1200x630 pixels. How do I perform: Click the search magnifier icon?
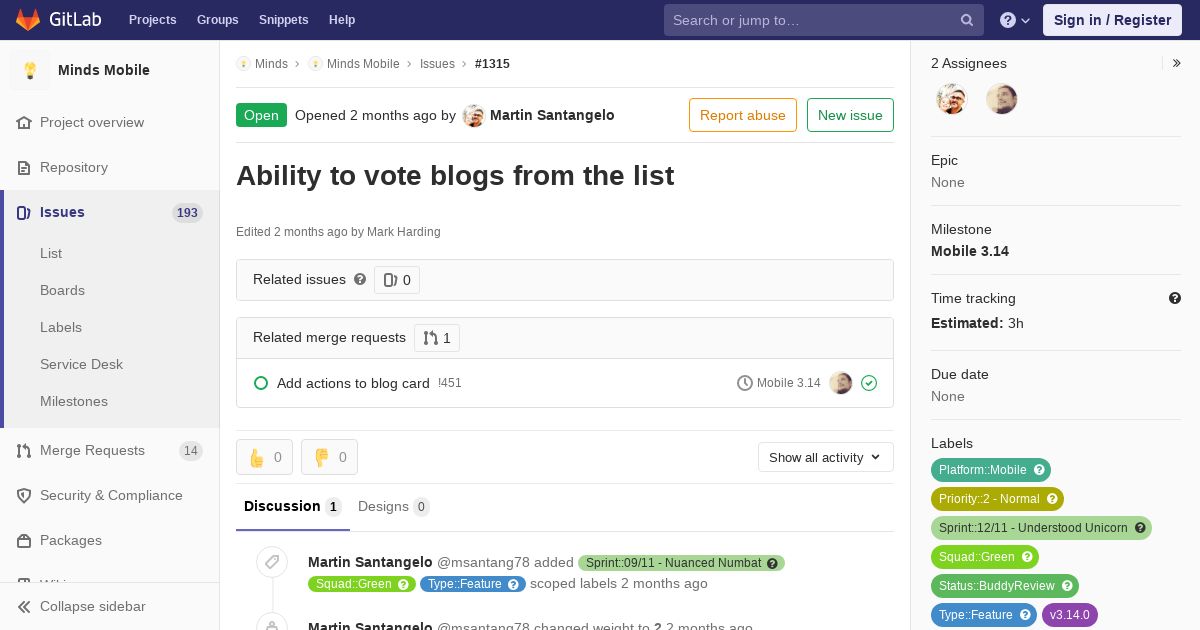point(967,20)
